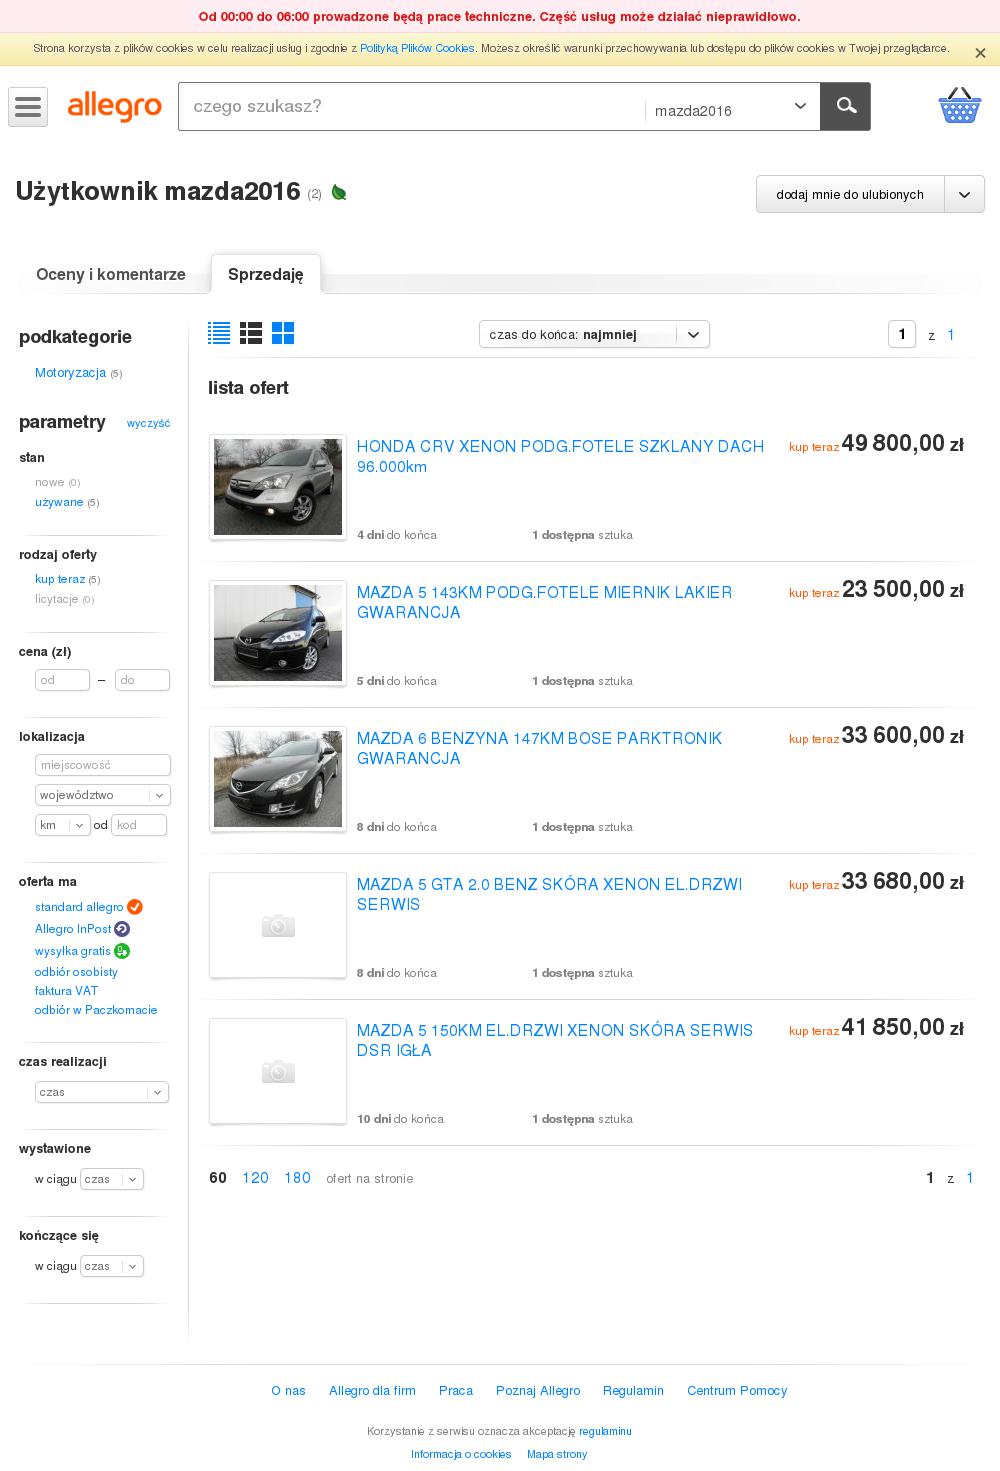Open kończące się w ciągu dropdown

[112, 1266]
